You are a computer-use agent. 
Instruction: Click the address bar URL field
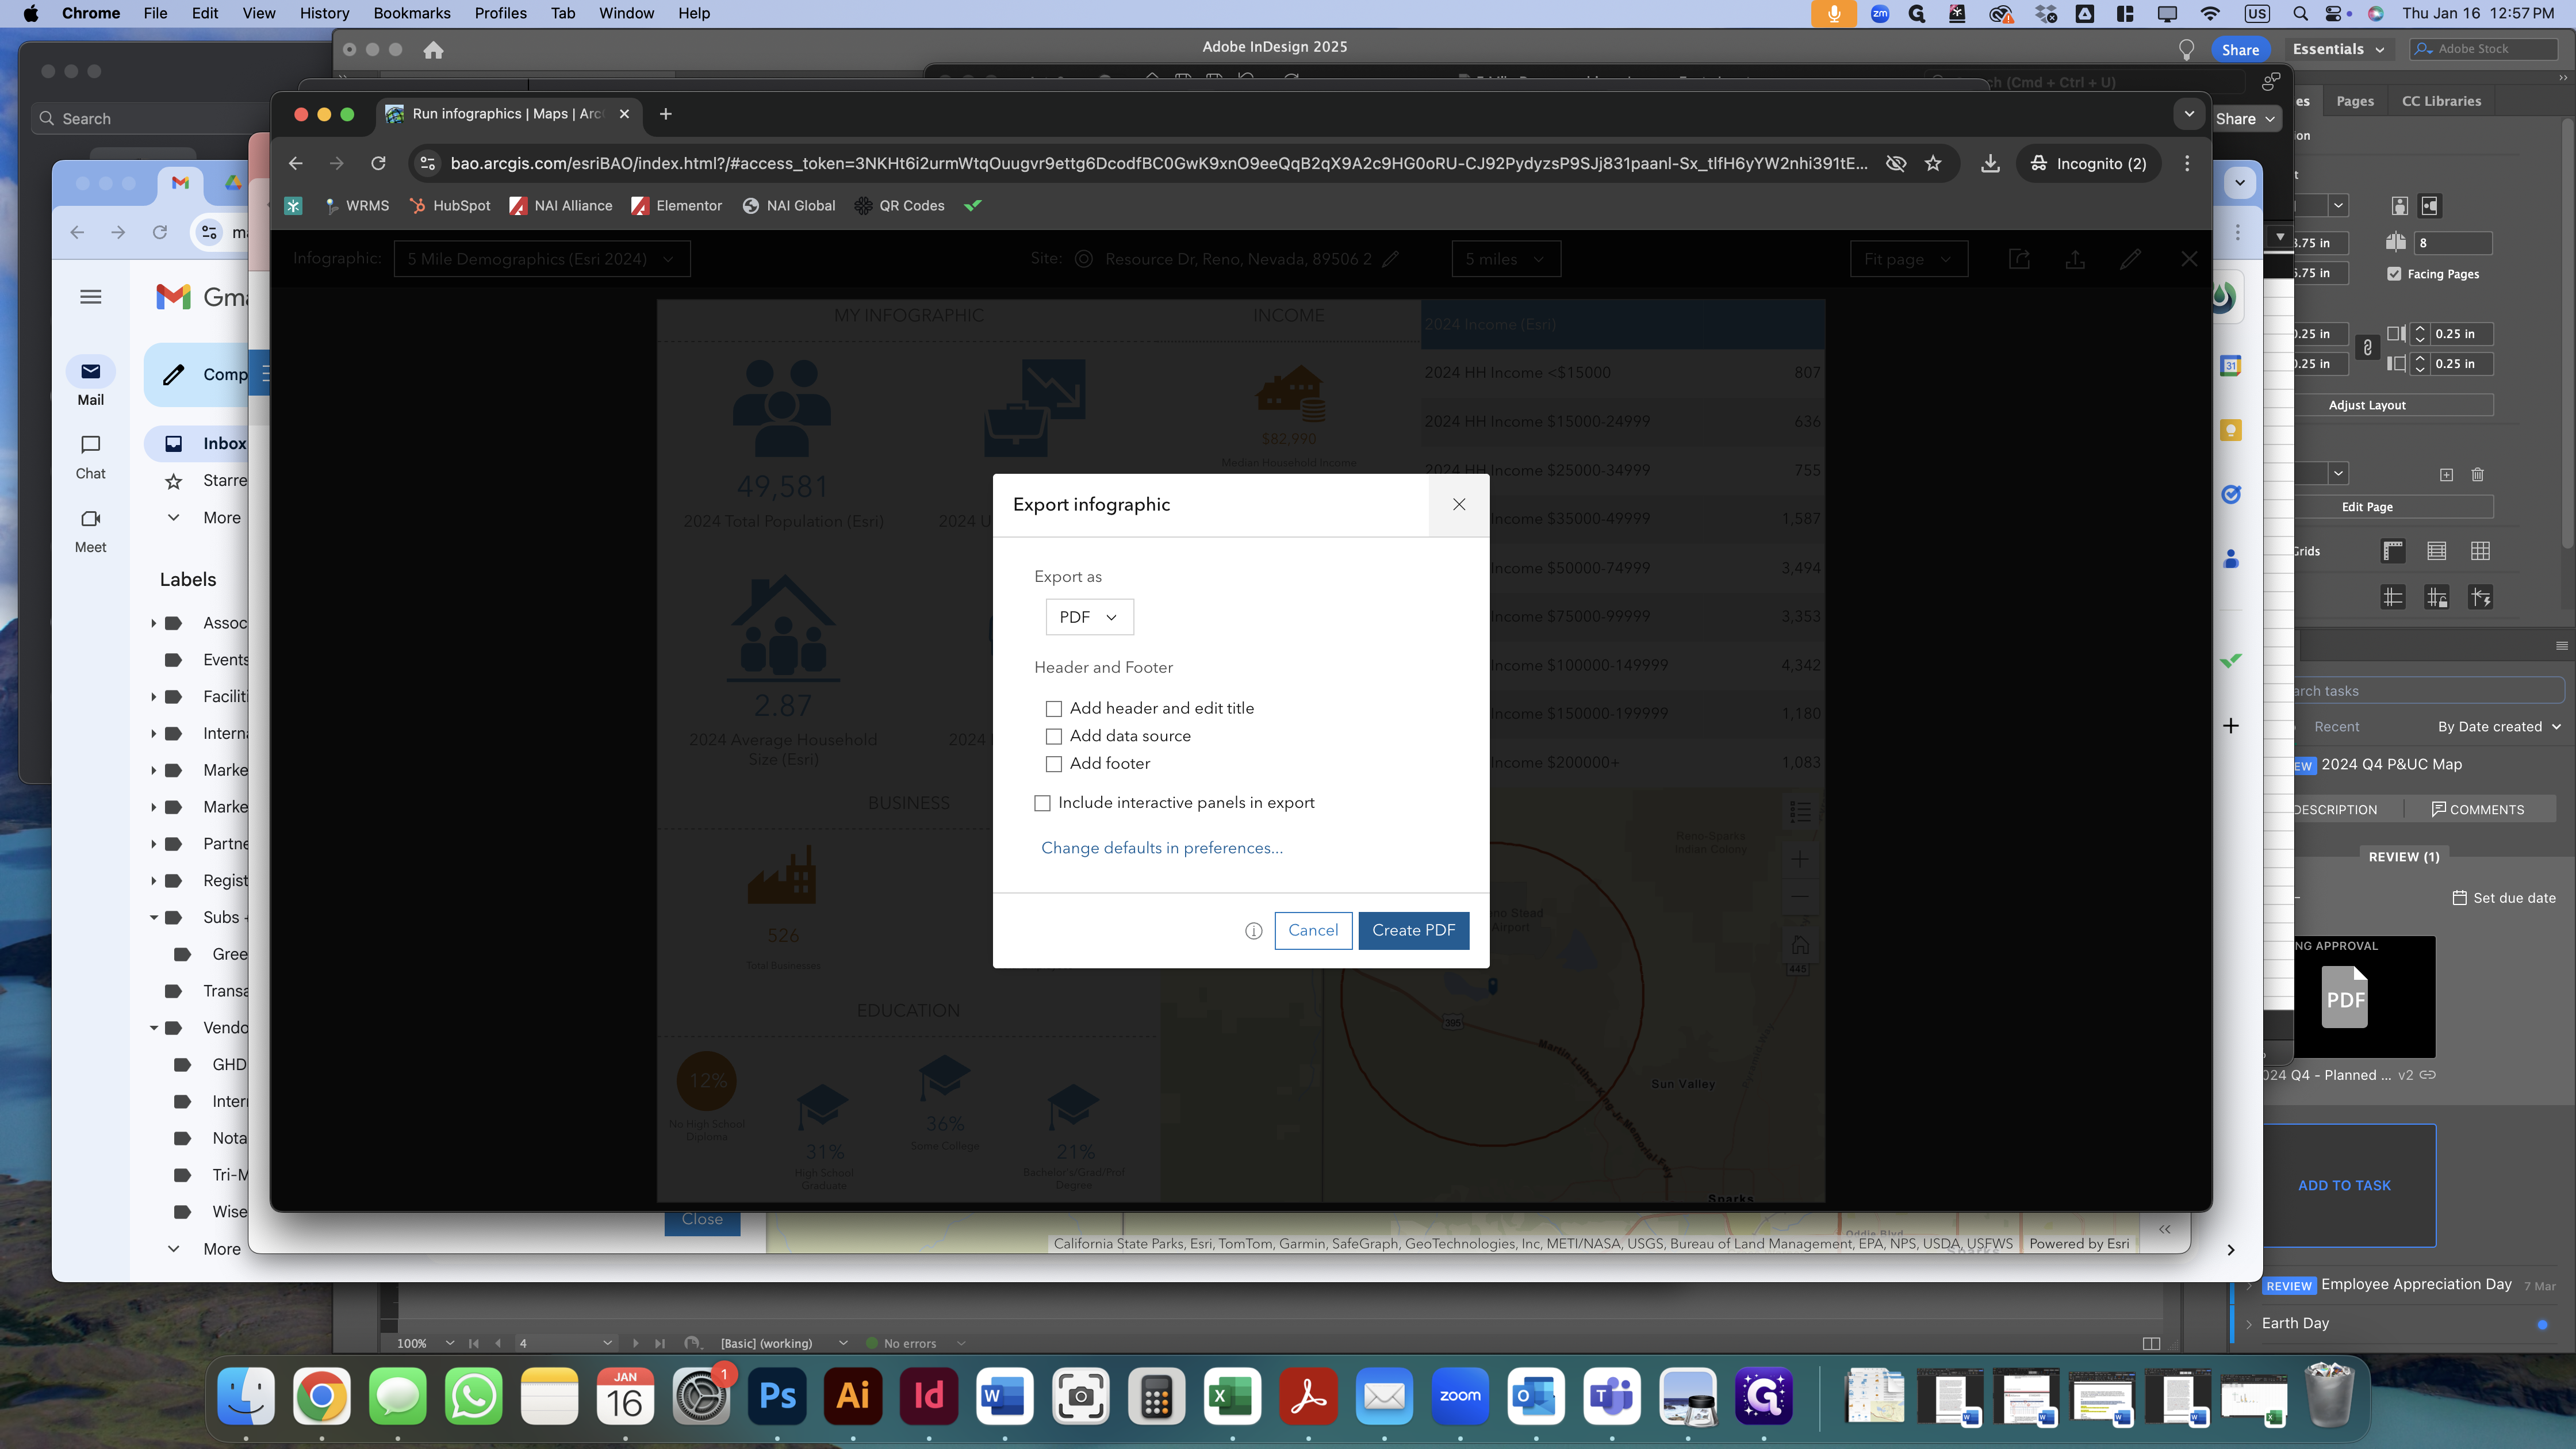click(1158, 164)
